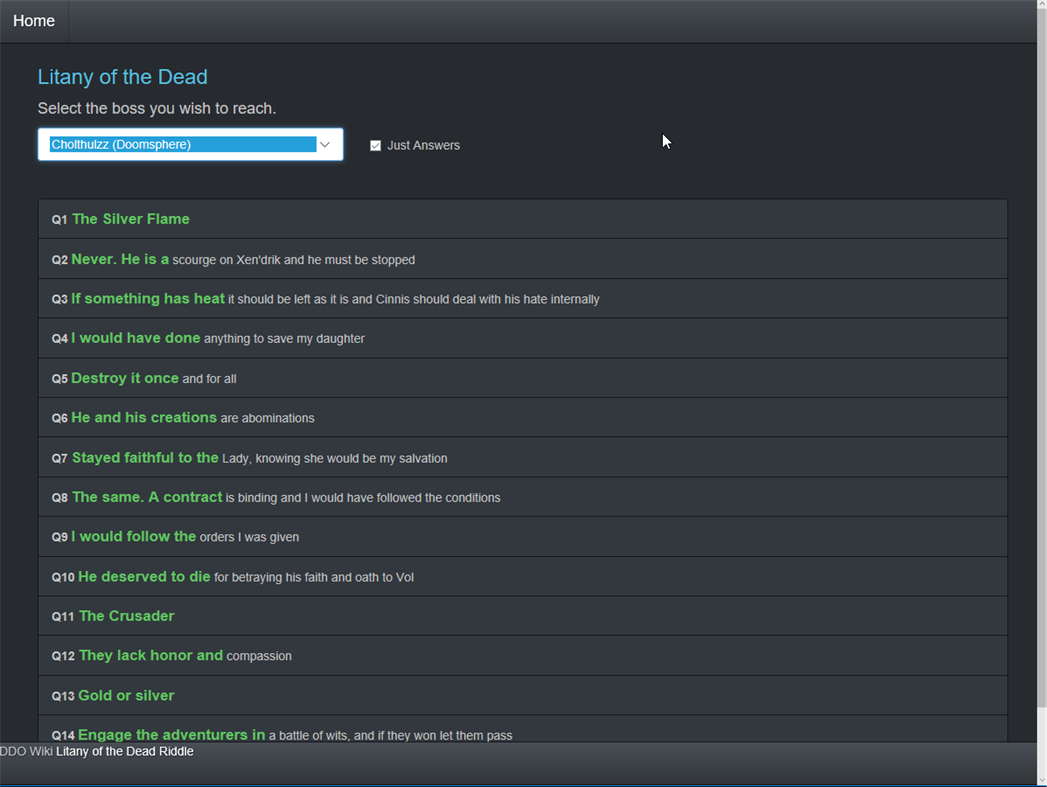Open the boss selection dropdown
1047x787 pixels.
pos(190,144)
